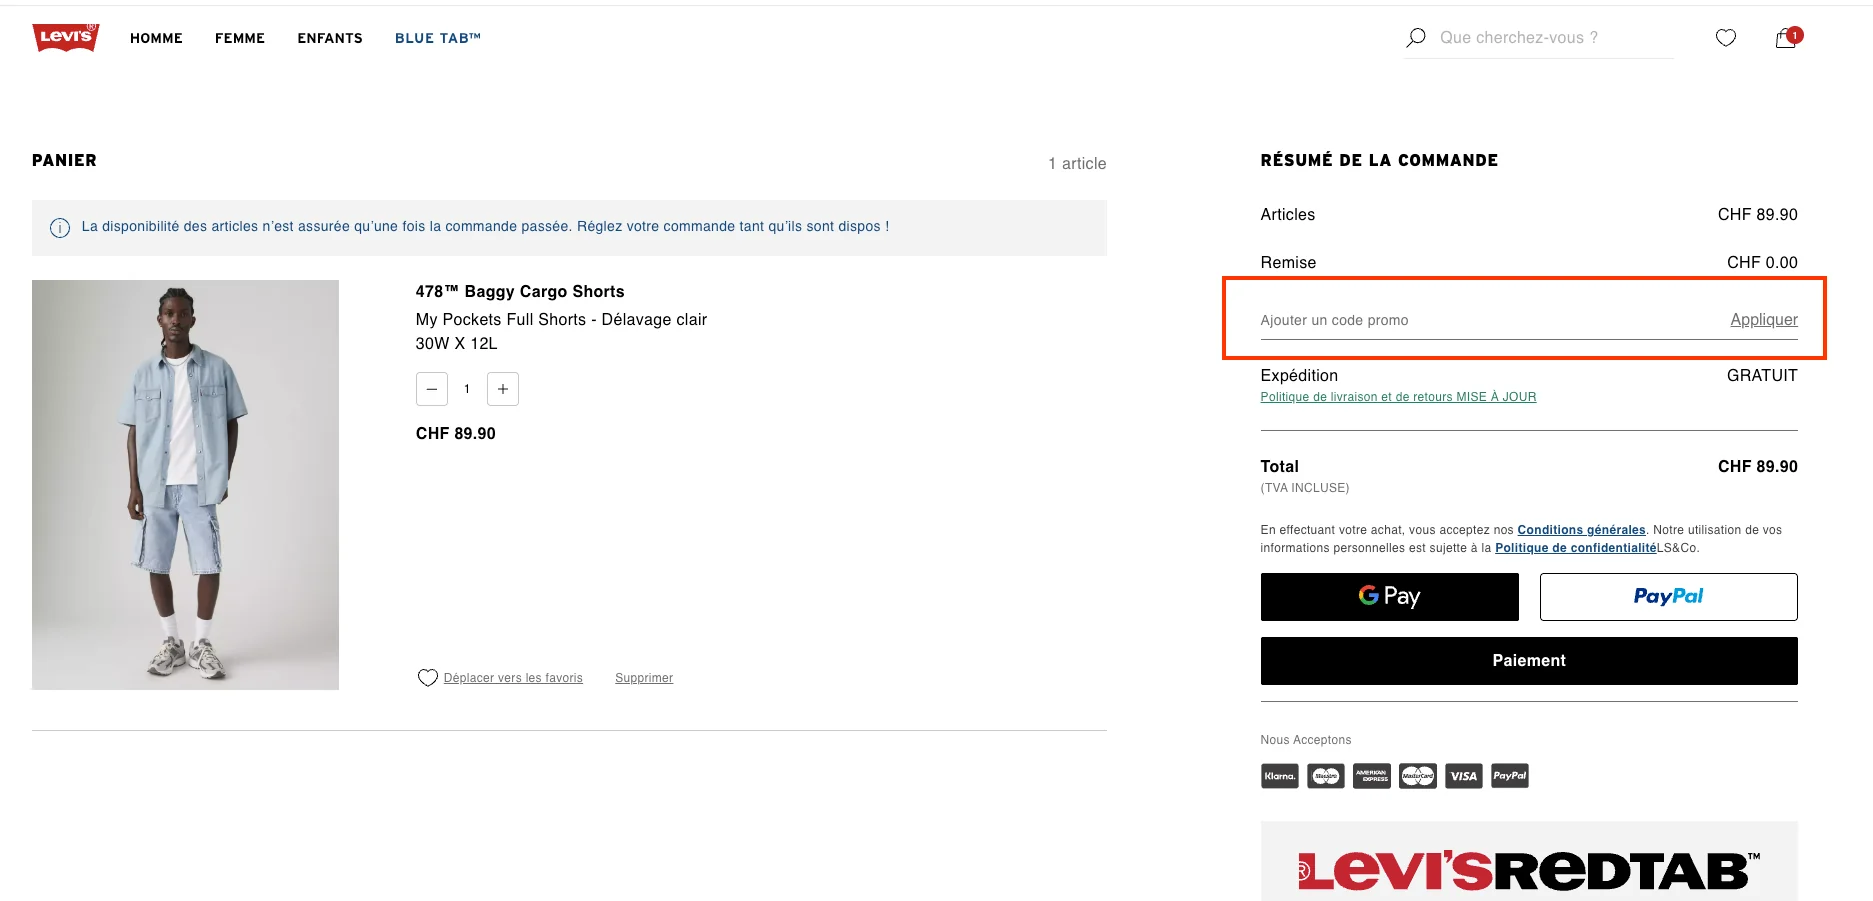The image size is (1873, 901).
Task: Focus the 'Ajouter un code promo' field
Action: 1490,320
